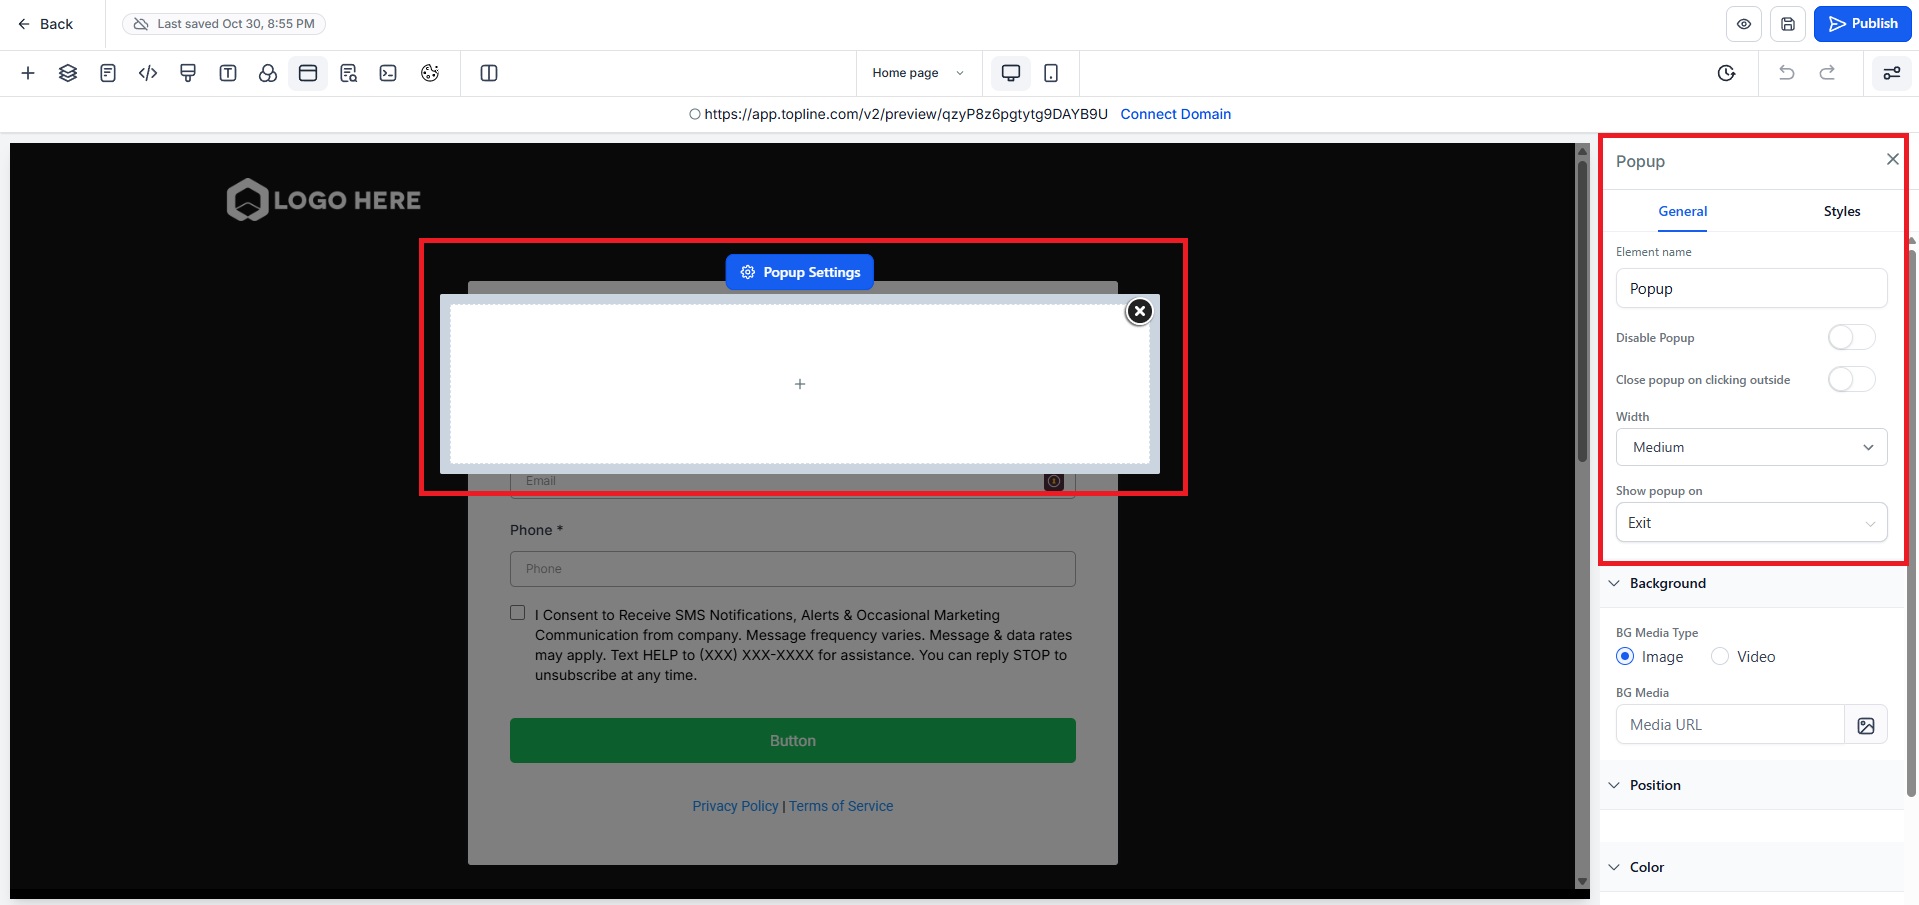Open the document search icon

348,73
